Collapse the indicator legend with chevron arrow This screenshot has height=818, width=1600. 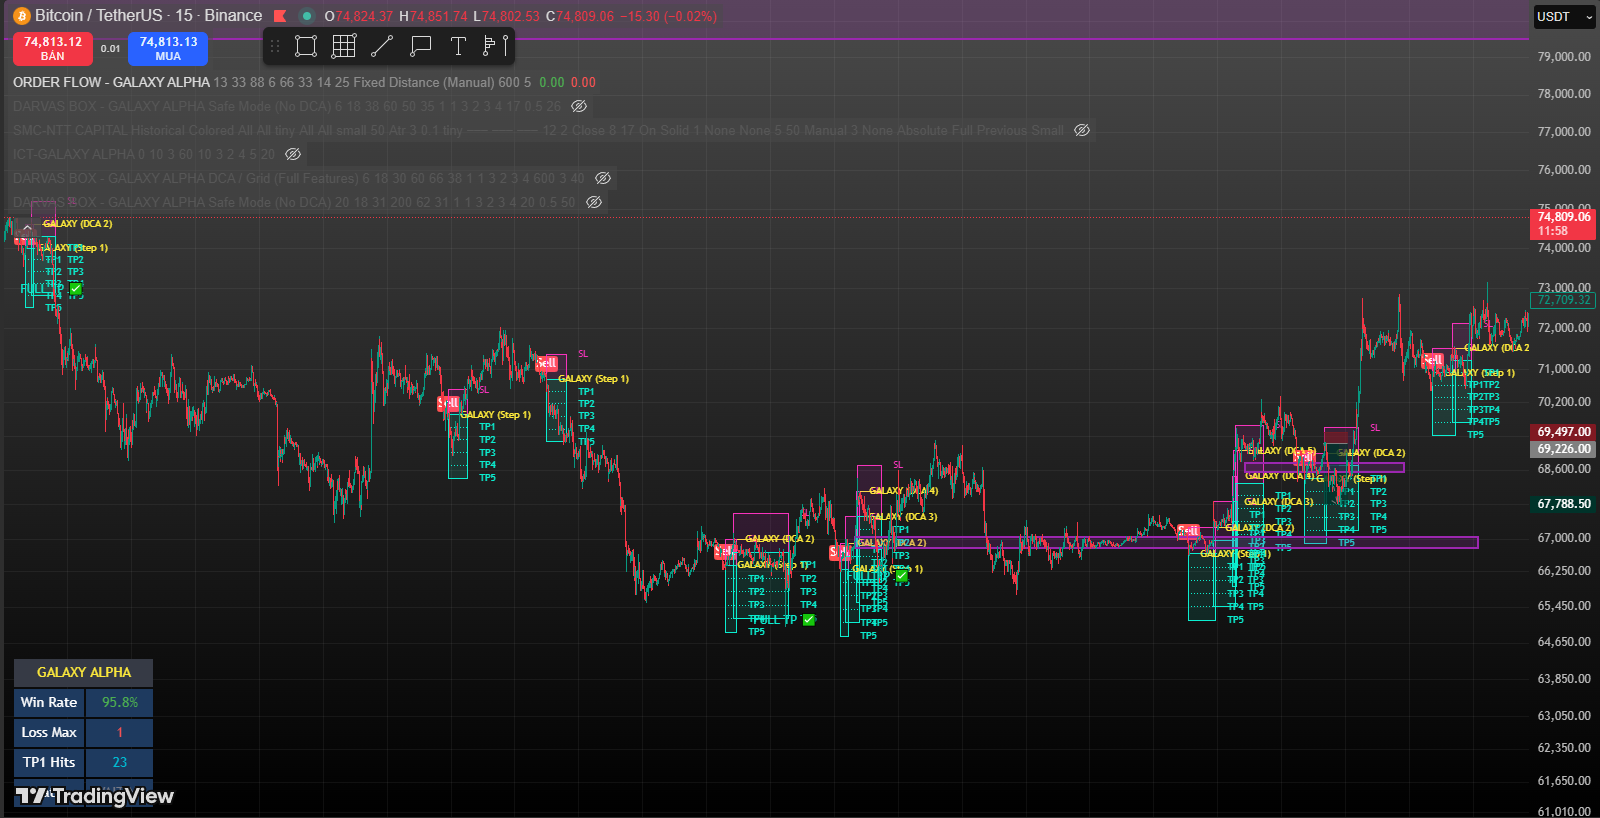27,229
